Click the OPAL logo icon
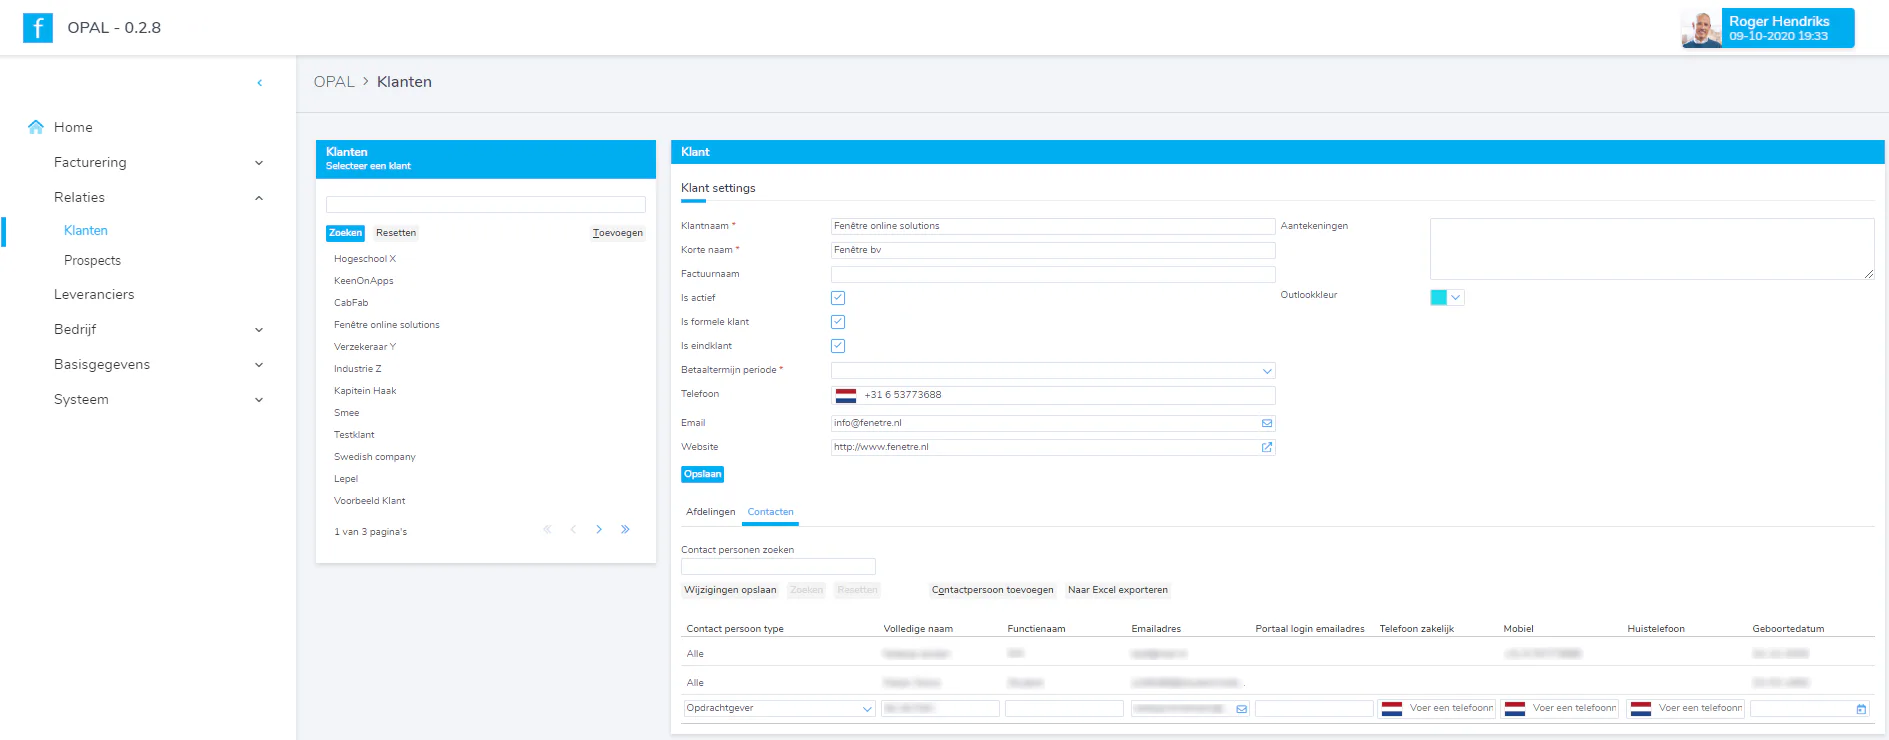This screenshot has height=740, width=1889. (x=38, y=27)
